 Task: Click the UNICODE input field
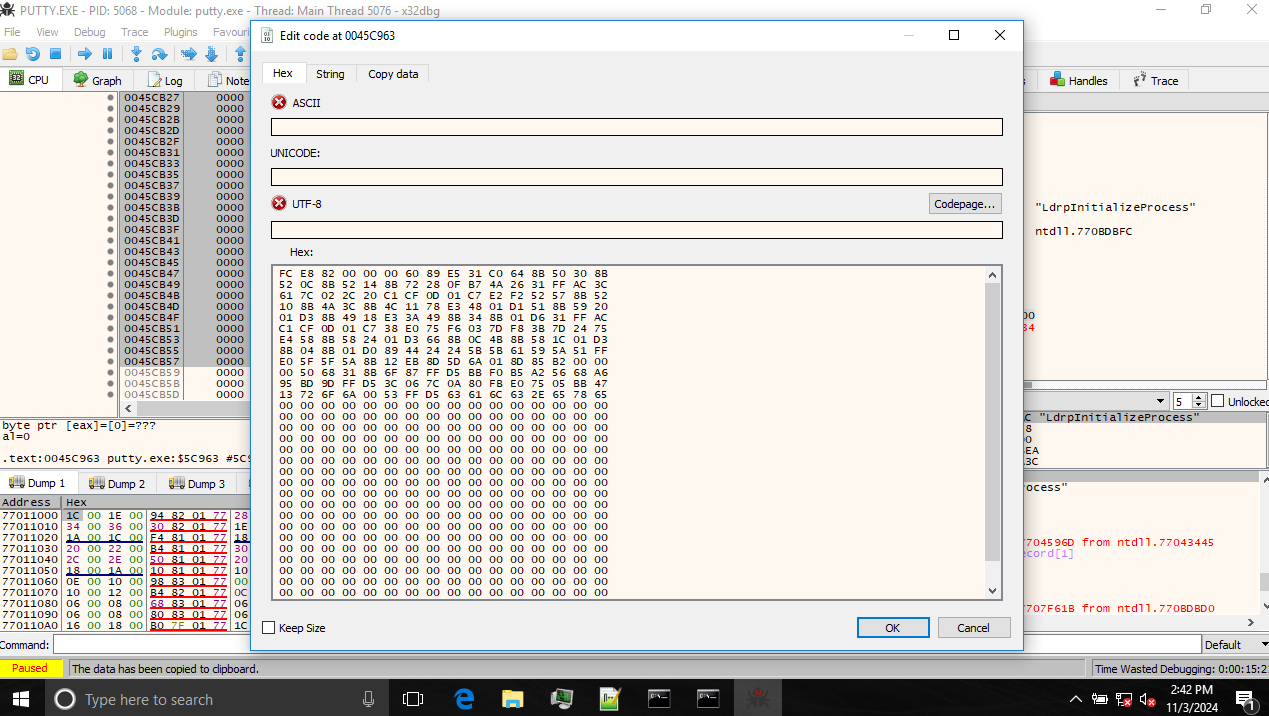[x=636, y=177]
